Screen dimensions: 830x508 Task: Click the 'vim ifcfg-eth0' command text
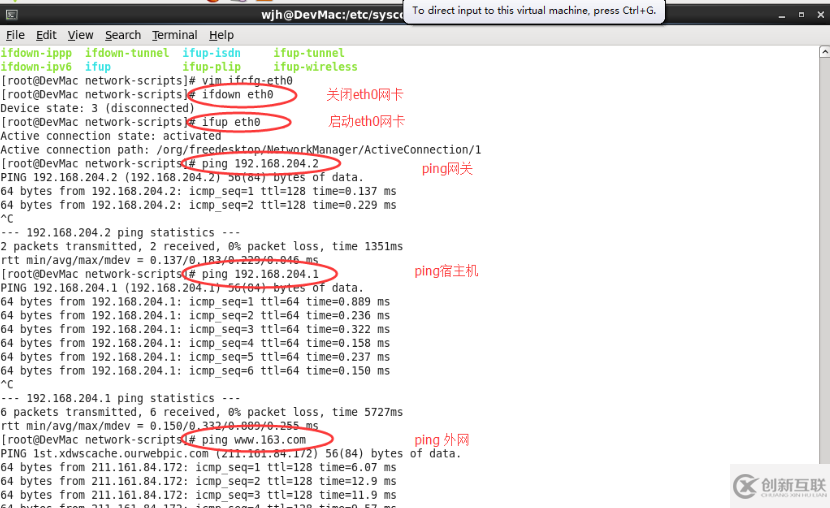pyautogui.click(x=247, y=80)
